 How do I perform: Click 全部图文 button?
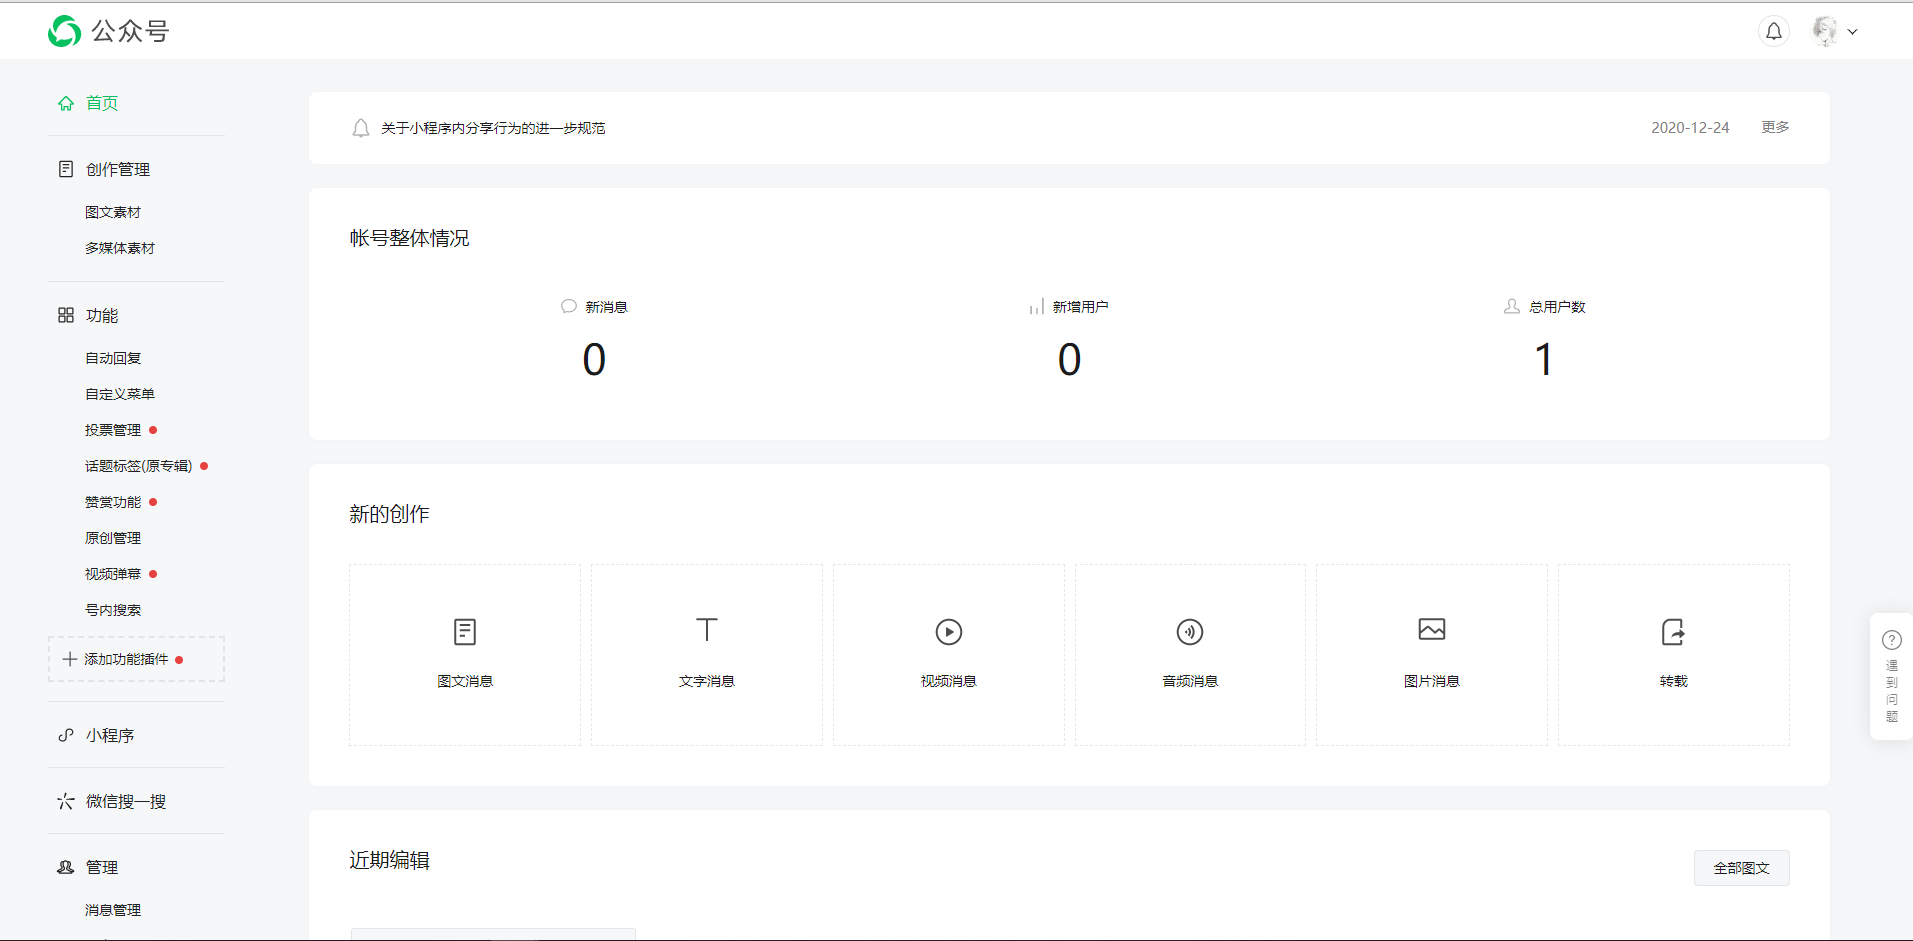pos(1742,868)
